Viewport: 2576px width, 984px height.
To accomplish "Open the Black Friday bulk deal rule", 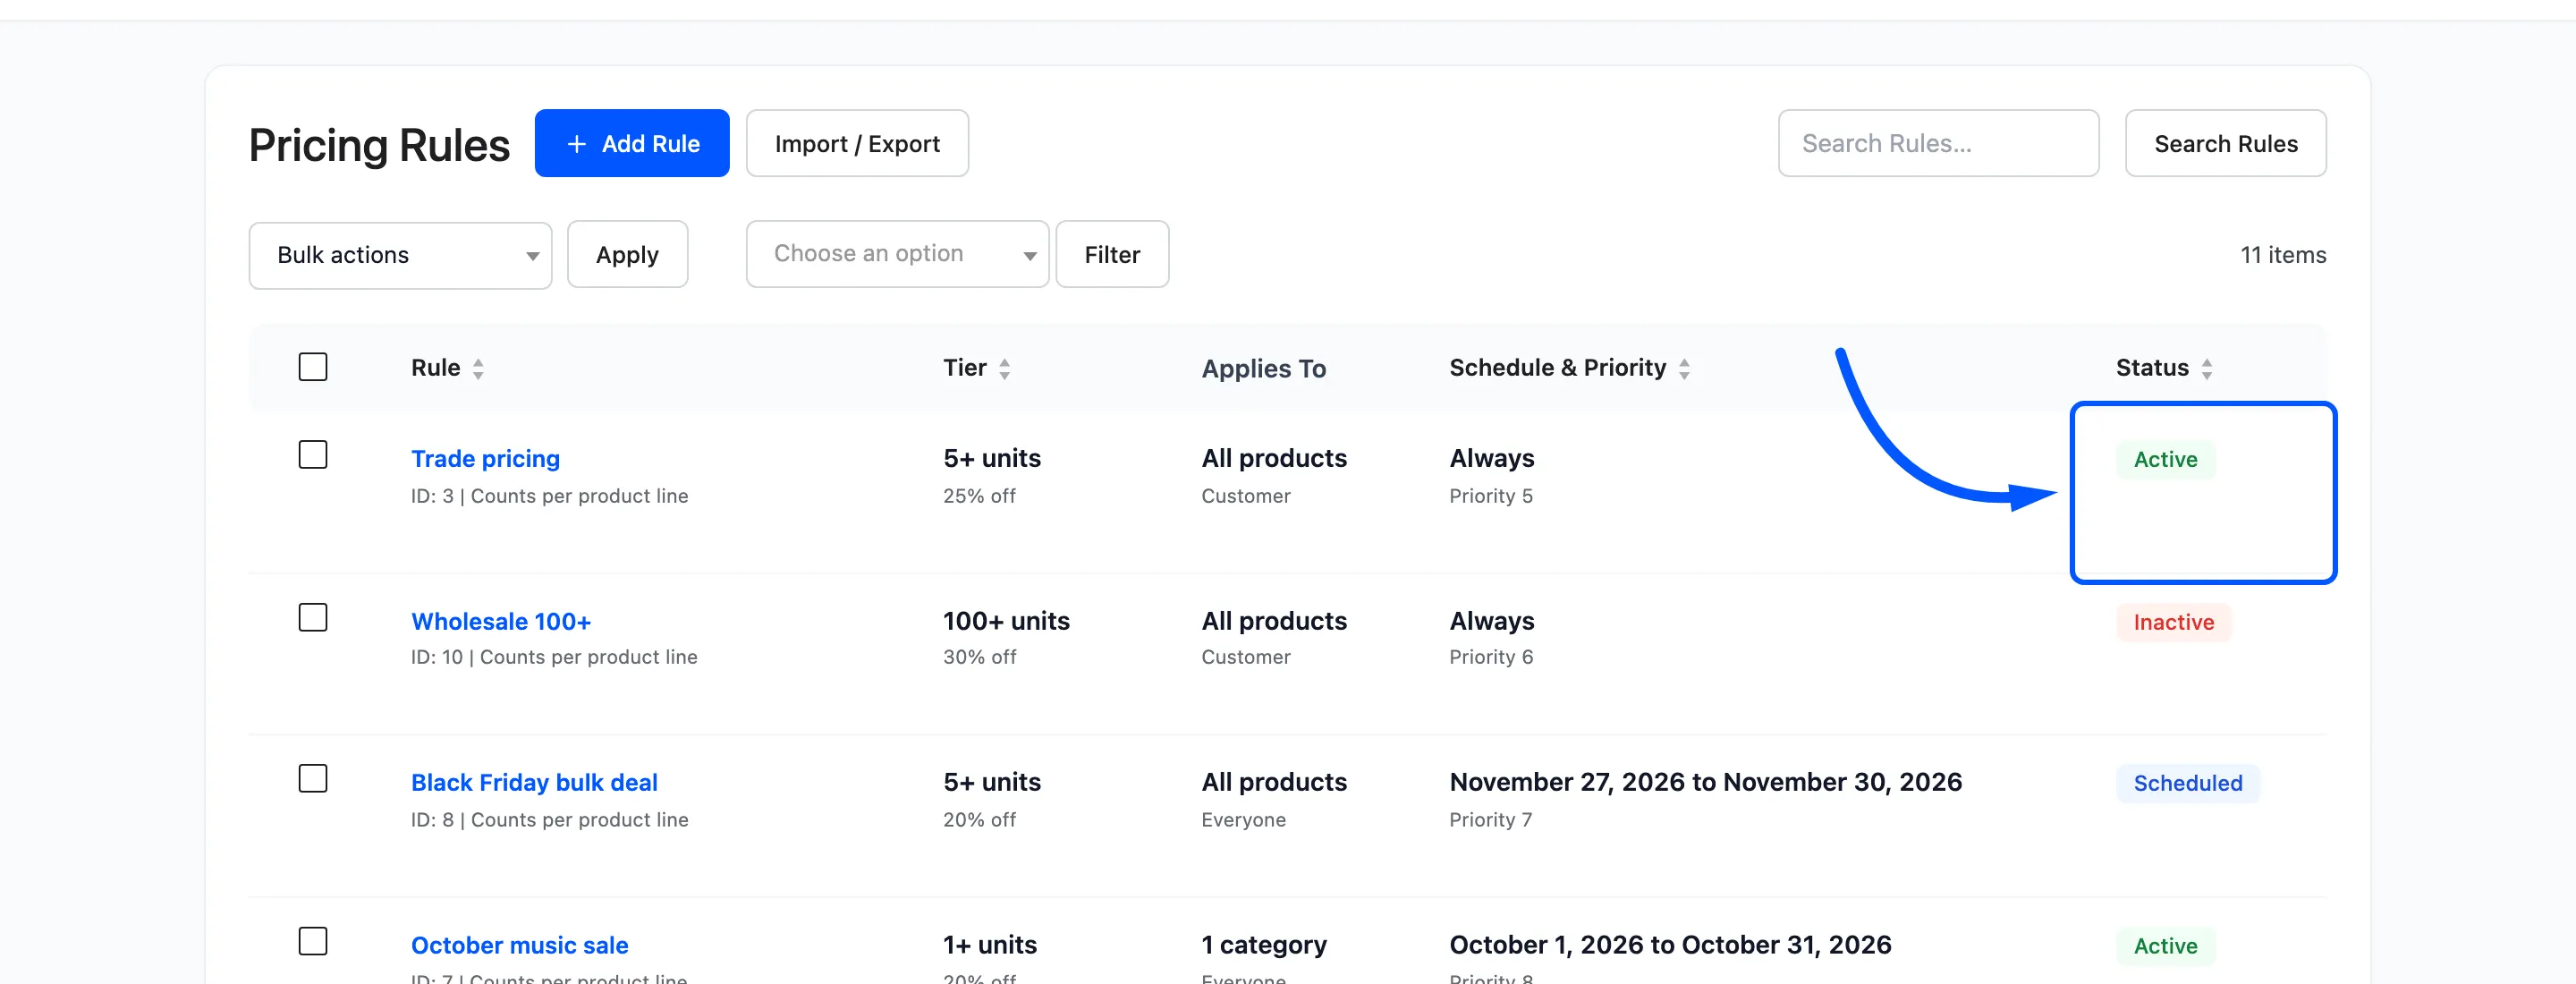I will pyautogui.click(x=534, y=782).
